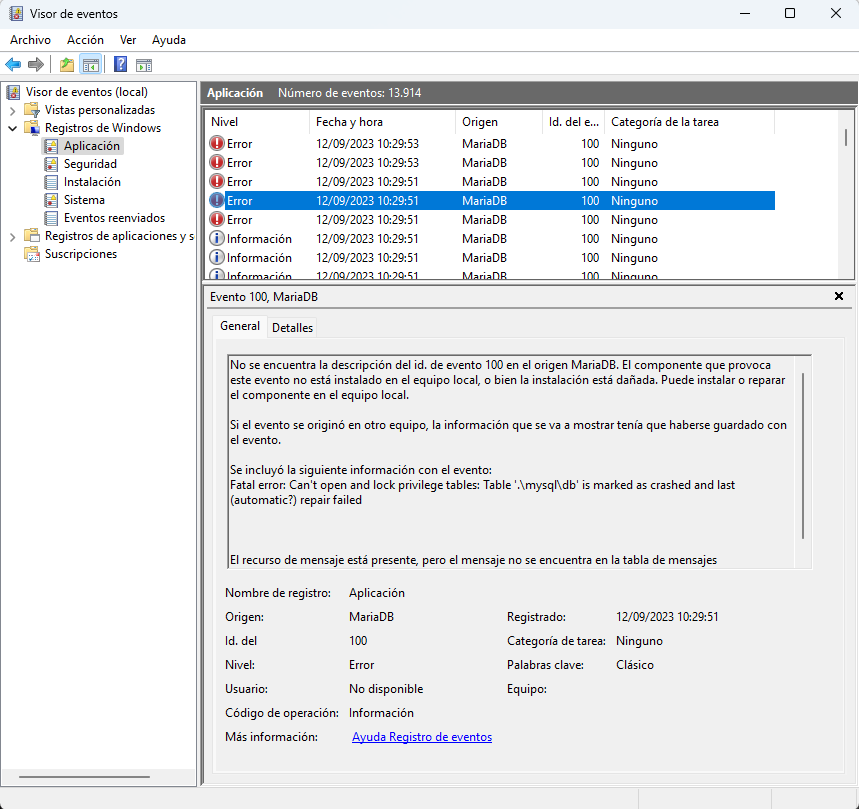Viewport: 859px width, 809px height.
Task: Click the Up one level folder icon
Action: coord(67,65)
